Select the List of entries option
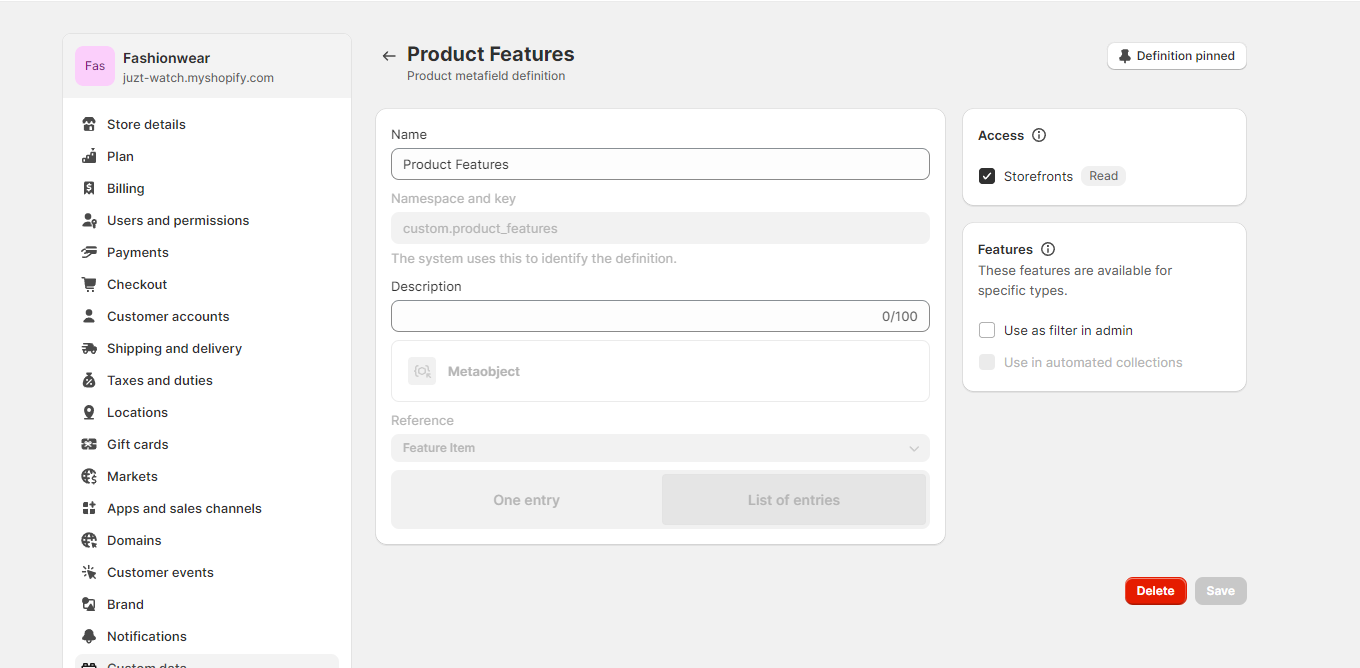The image size is (1360, 668). click(794, 500)
